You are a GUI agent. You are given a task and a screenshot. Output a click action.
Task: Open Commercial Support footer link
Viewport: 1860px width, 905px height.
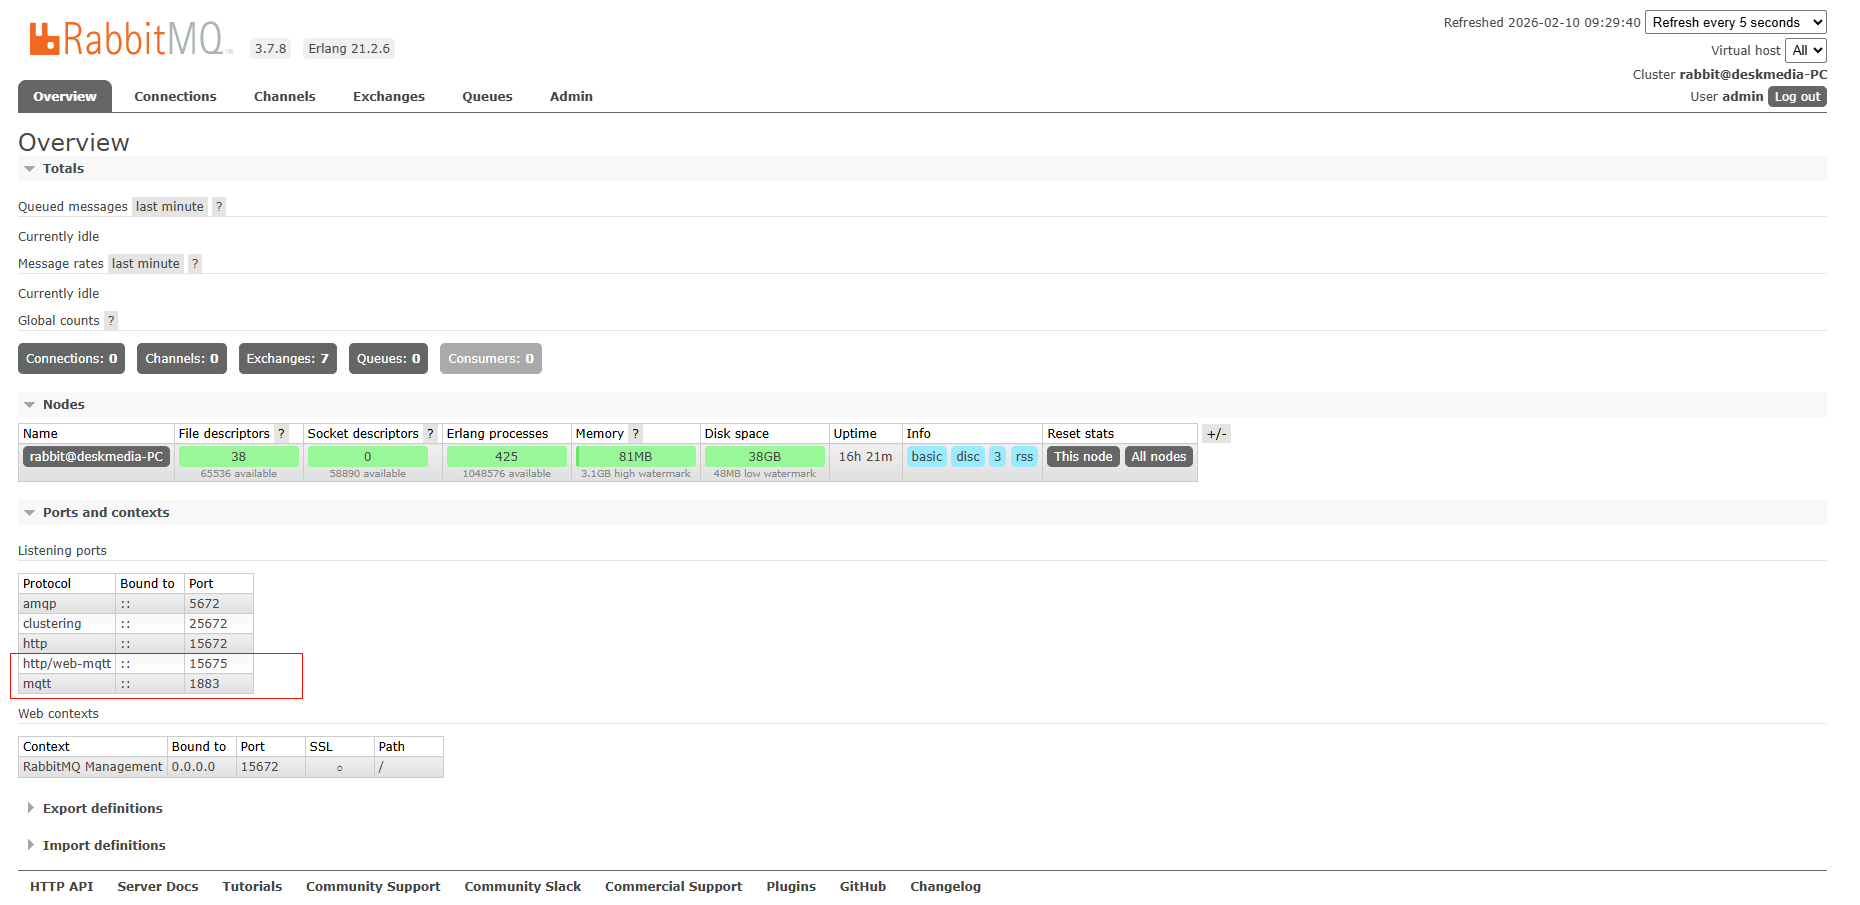pyautogui.click(x=674, y=887)
